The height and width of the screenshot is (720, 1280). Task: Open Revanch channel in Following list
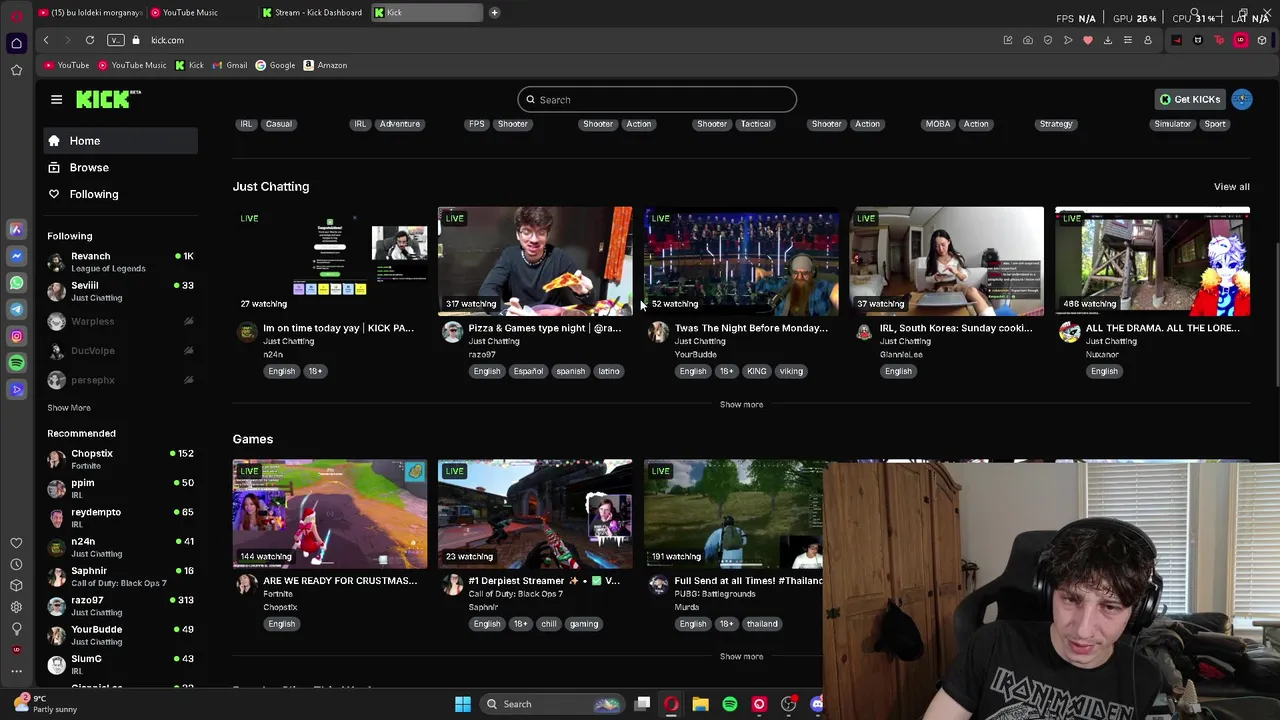click(122, 262)
